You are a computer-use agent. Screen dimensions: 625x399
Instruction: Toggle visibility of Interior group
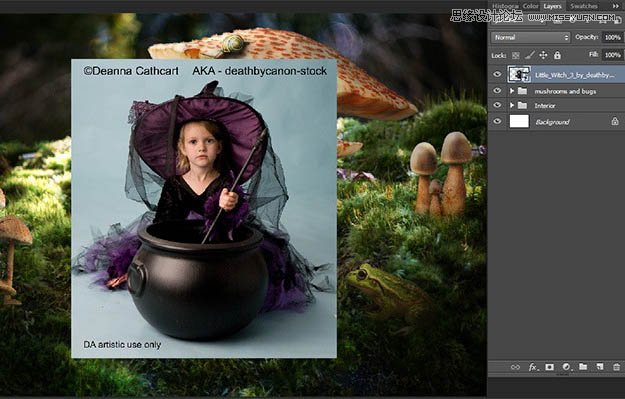point(497,105)
